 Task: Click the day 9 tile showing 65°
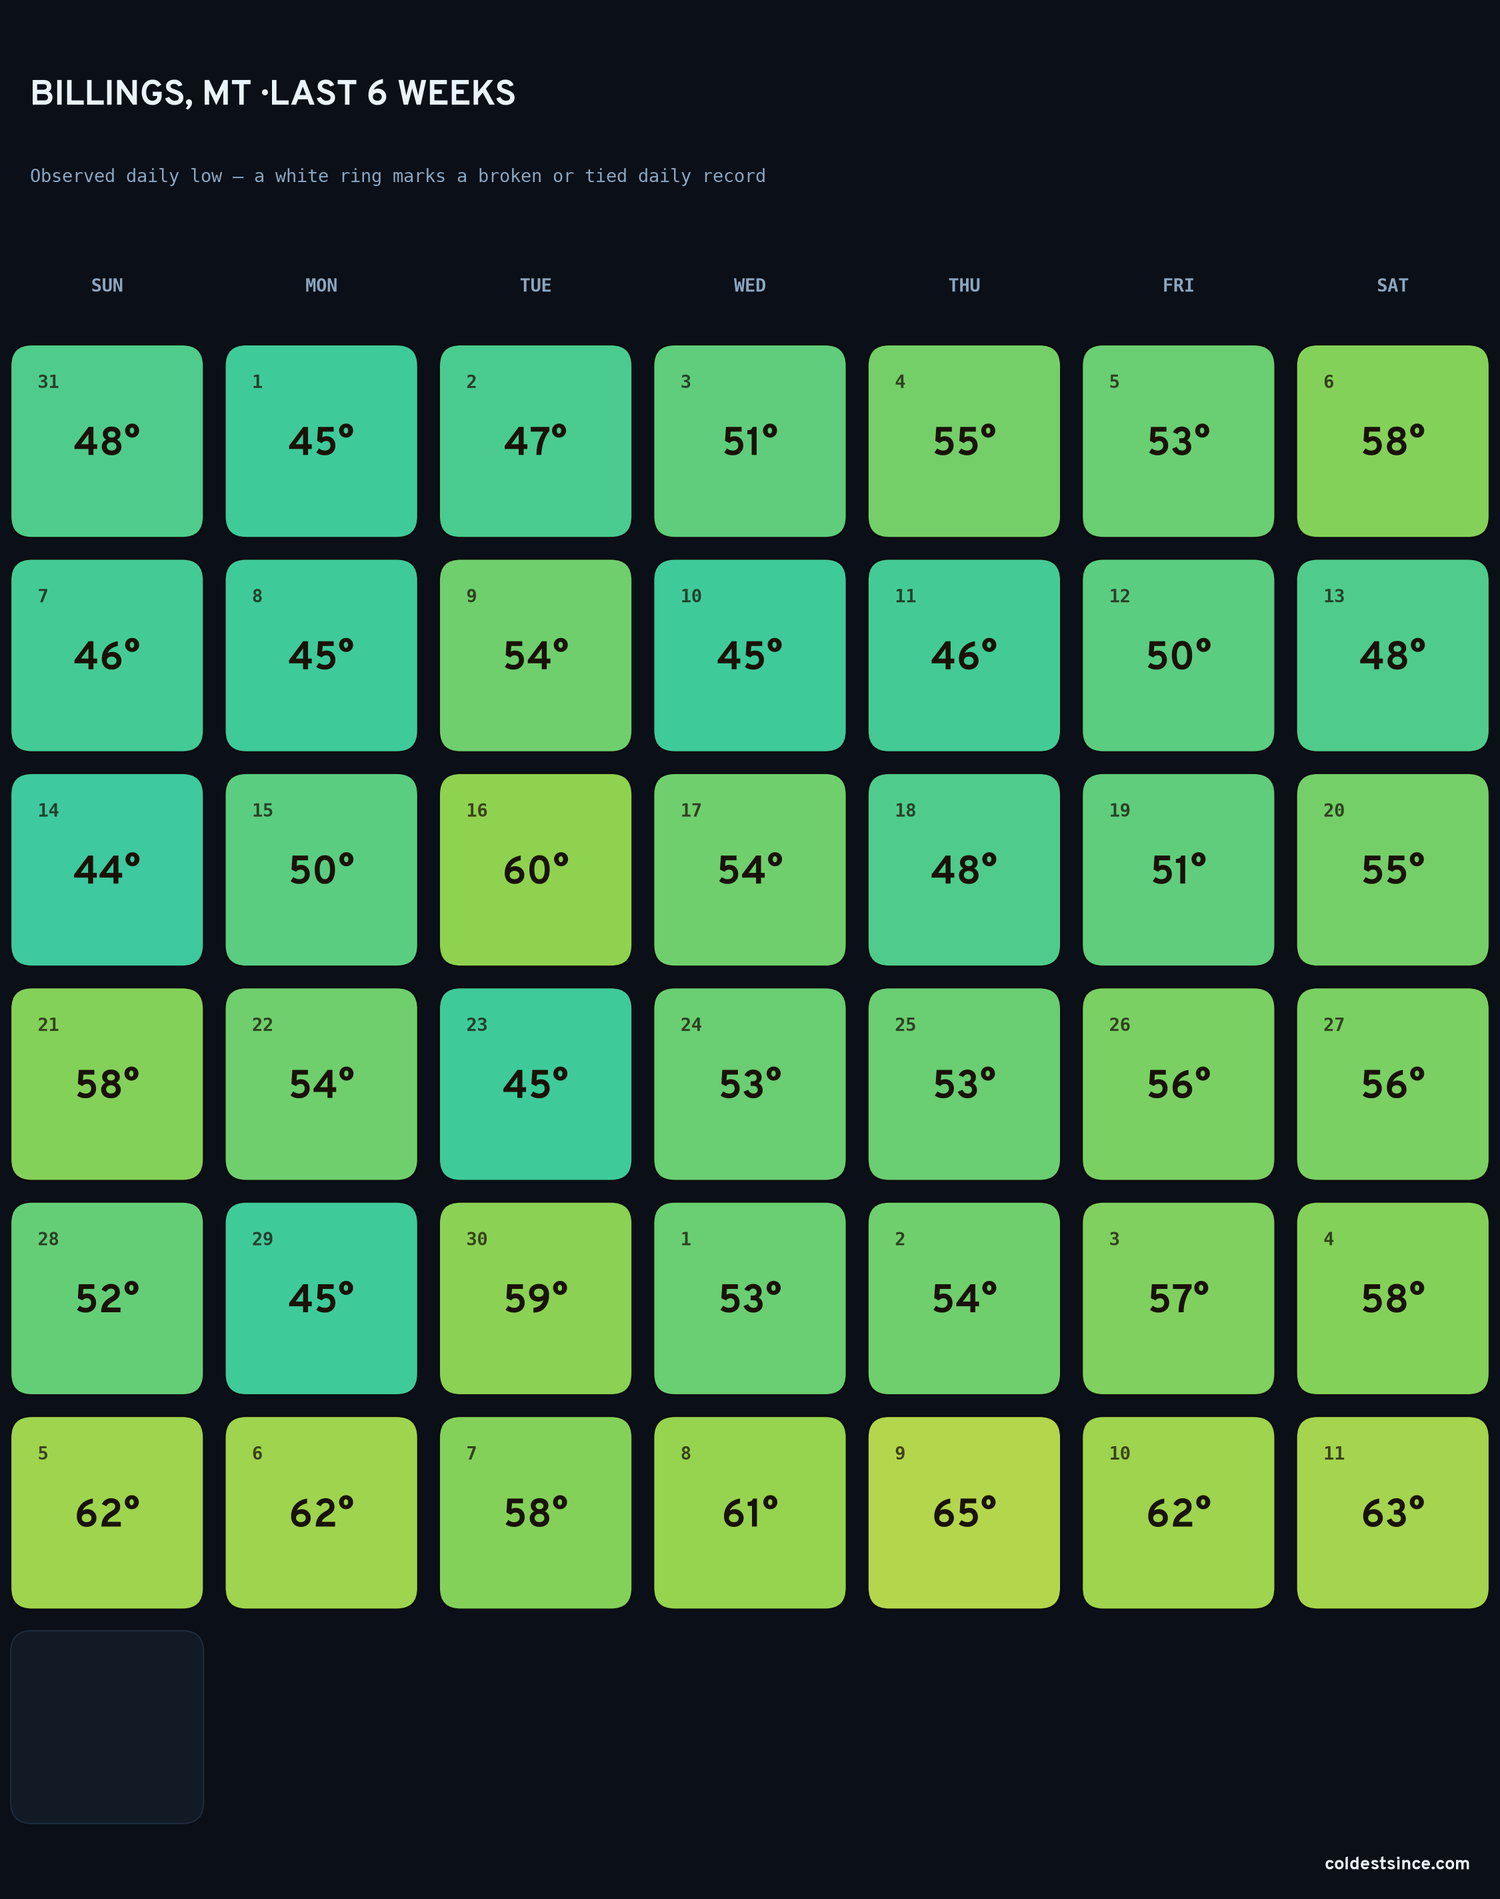click(964, 1512)
